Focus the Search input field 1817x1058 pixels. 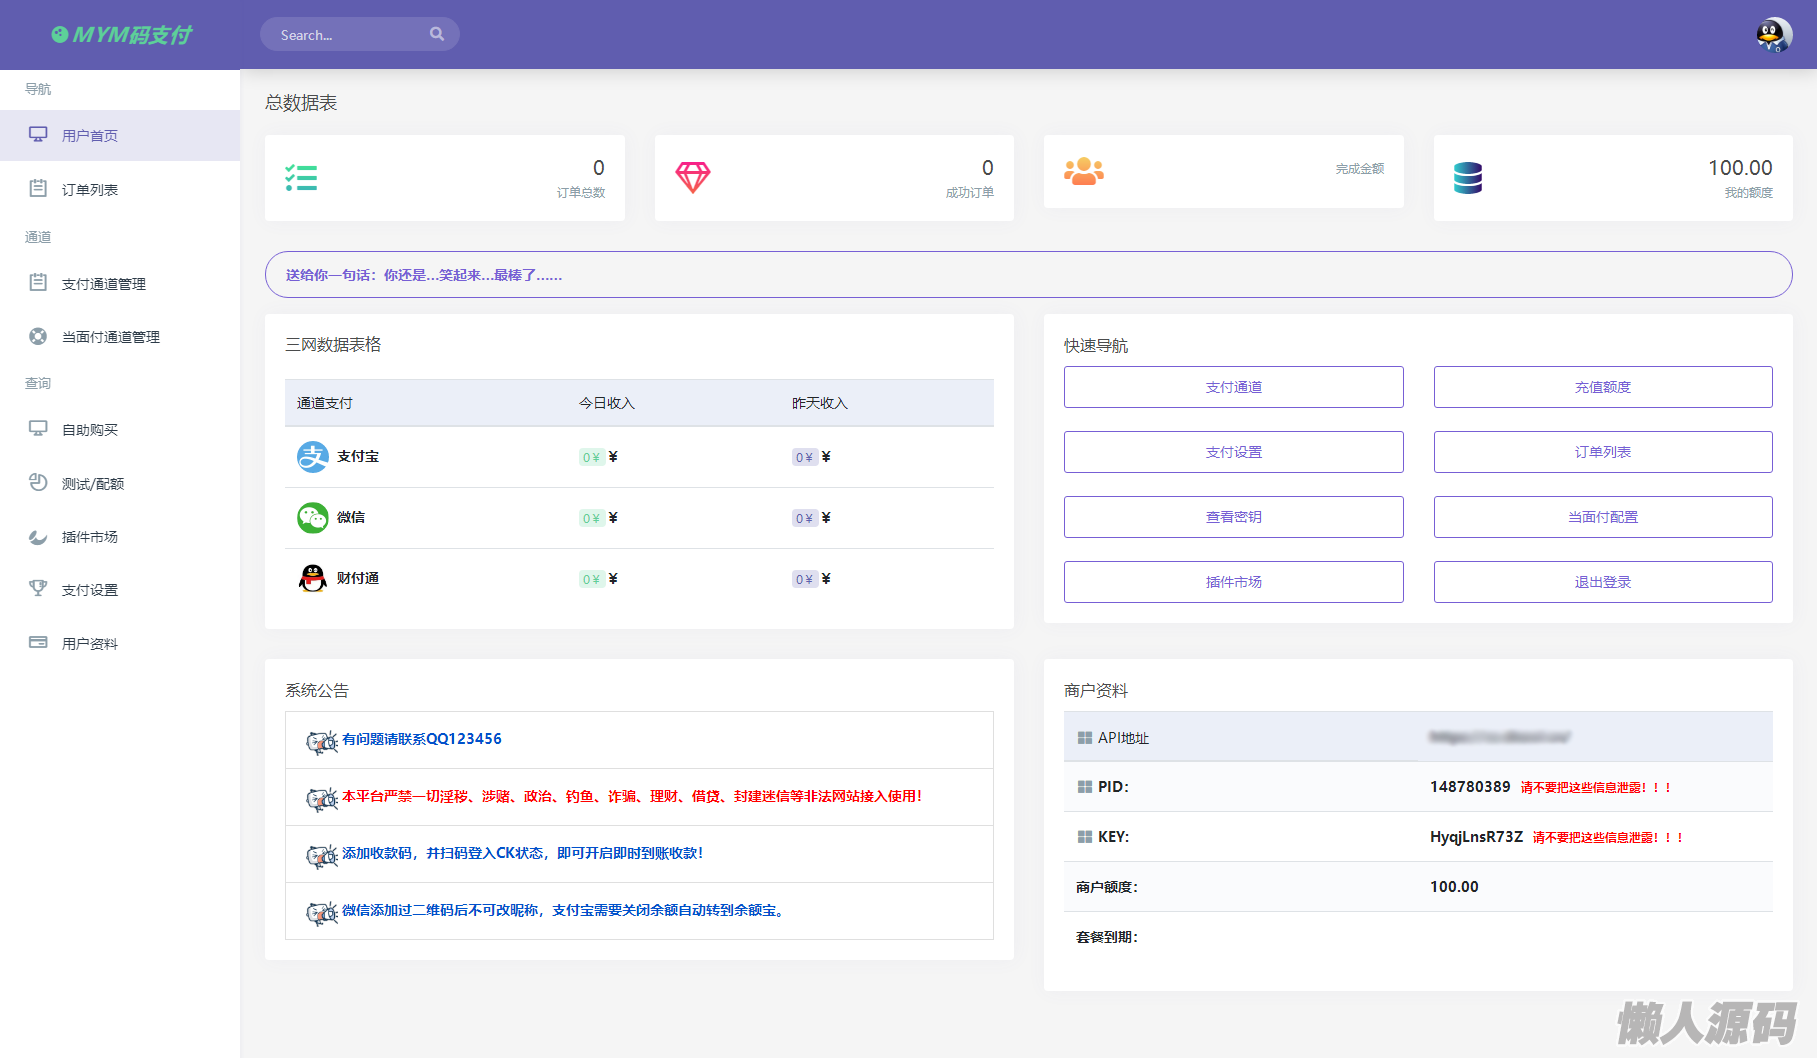345,35
